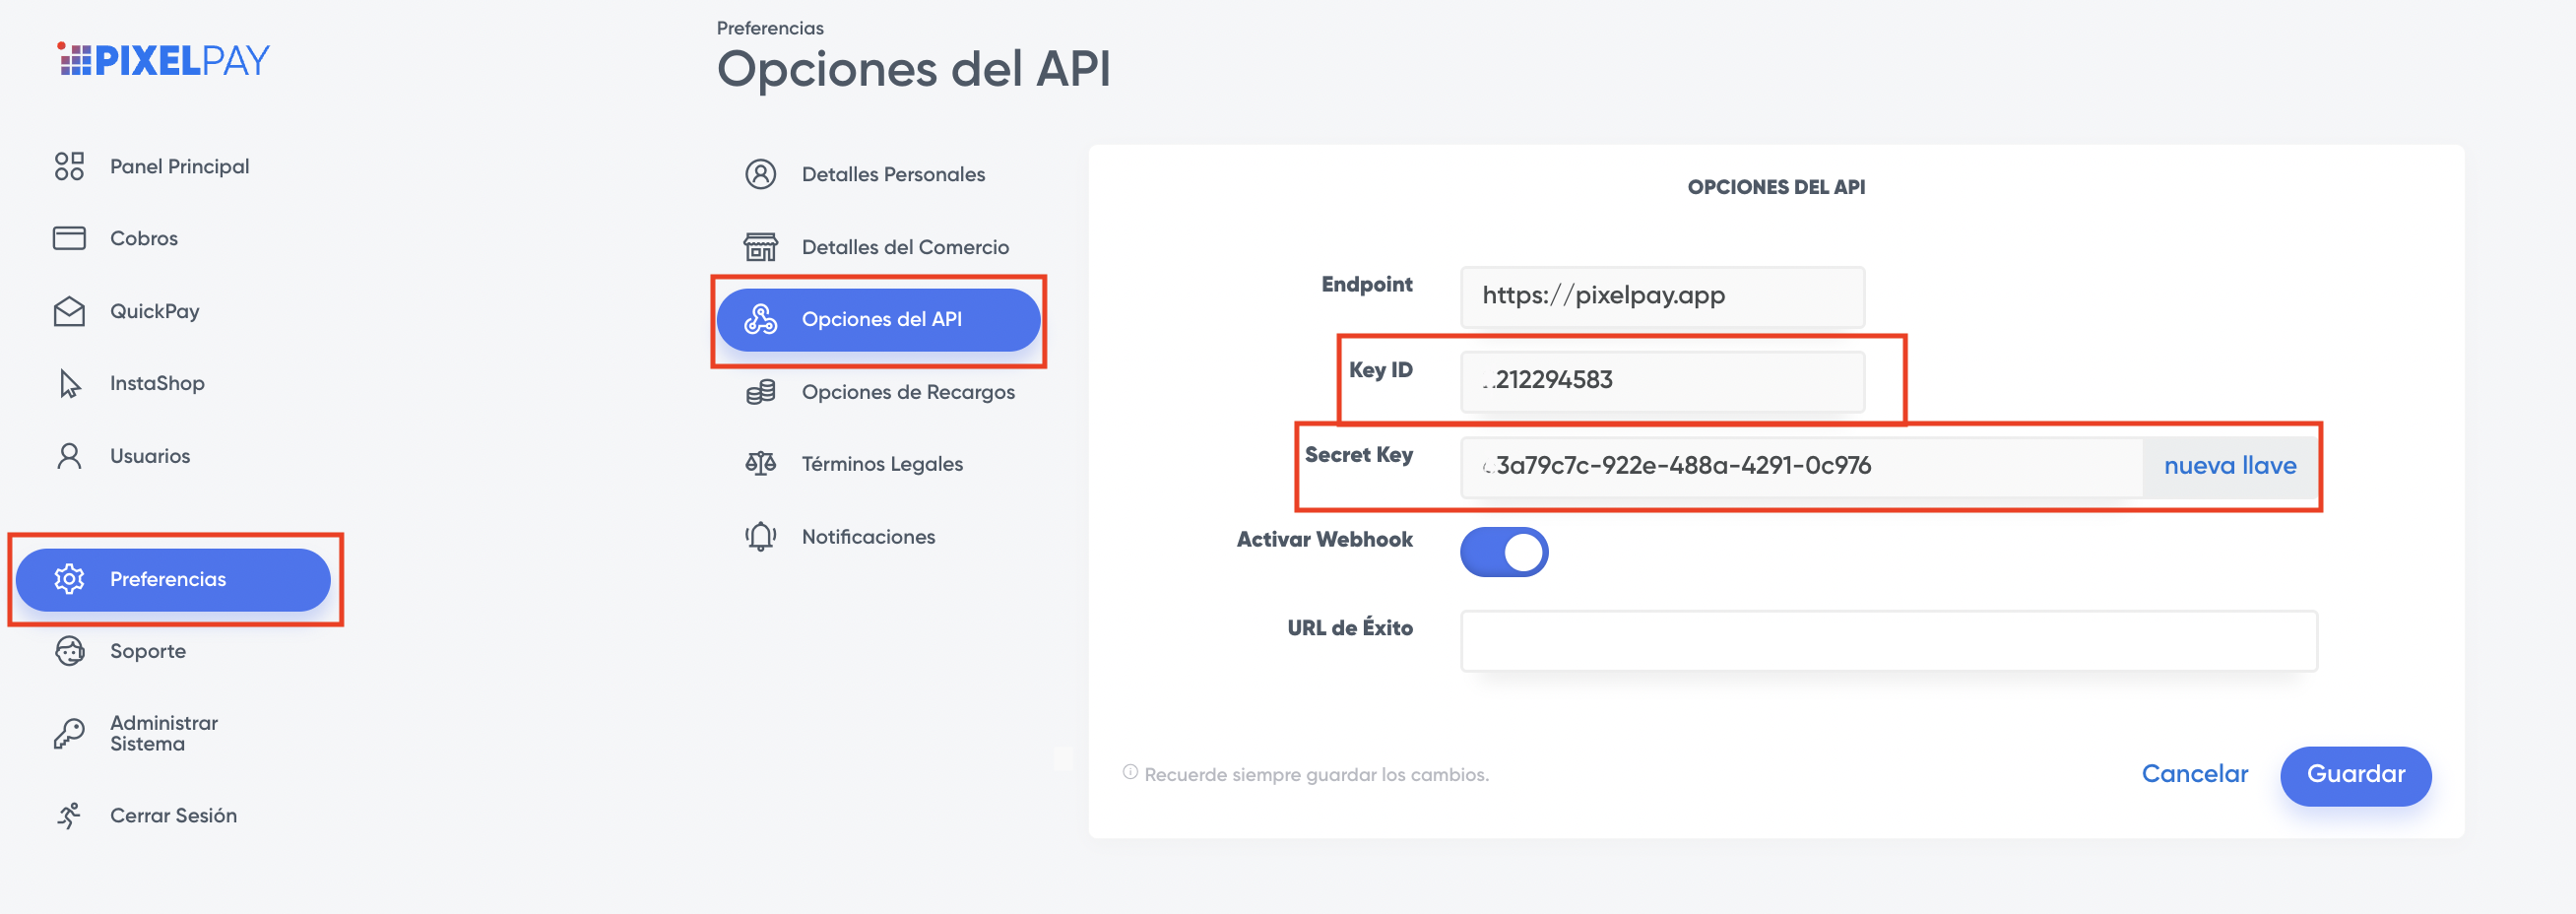Image resolution: width=2576 pixels, height=914 pixels.
Task: Click the Panel Principal dashboard icon
Action: pyautogui.click(x=69, y=166)
